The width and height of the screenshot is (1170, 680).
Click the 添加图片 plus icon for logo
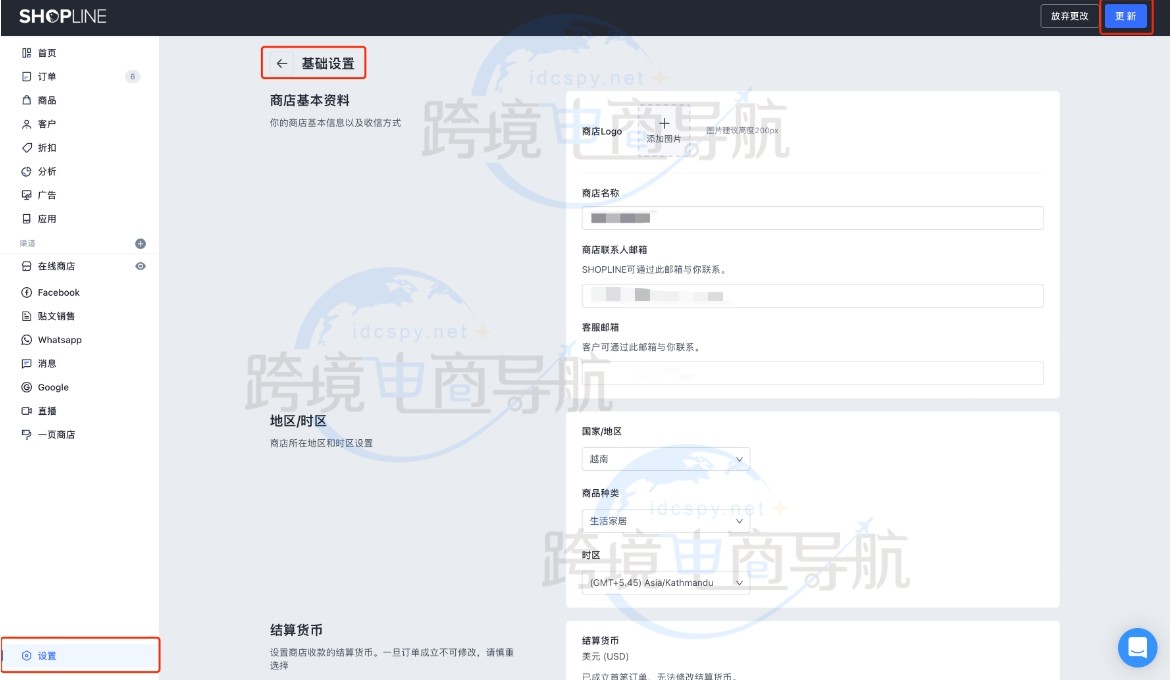pyautogui.click(x=664, y=125)
